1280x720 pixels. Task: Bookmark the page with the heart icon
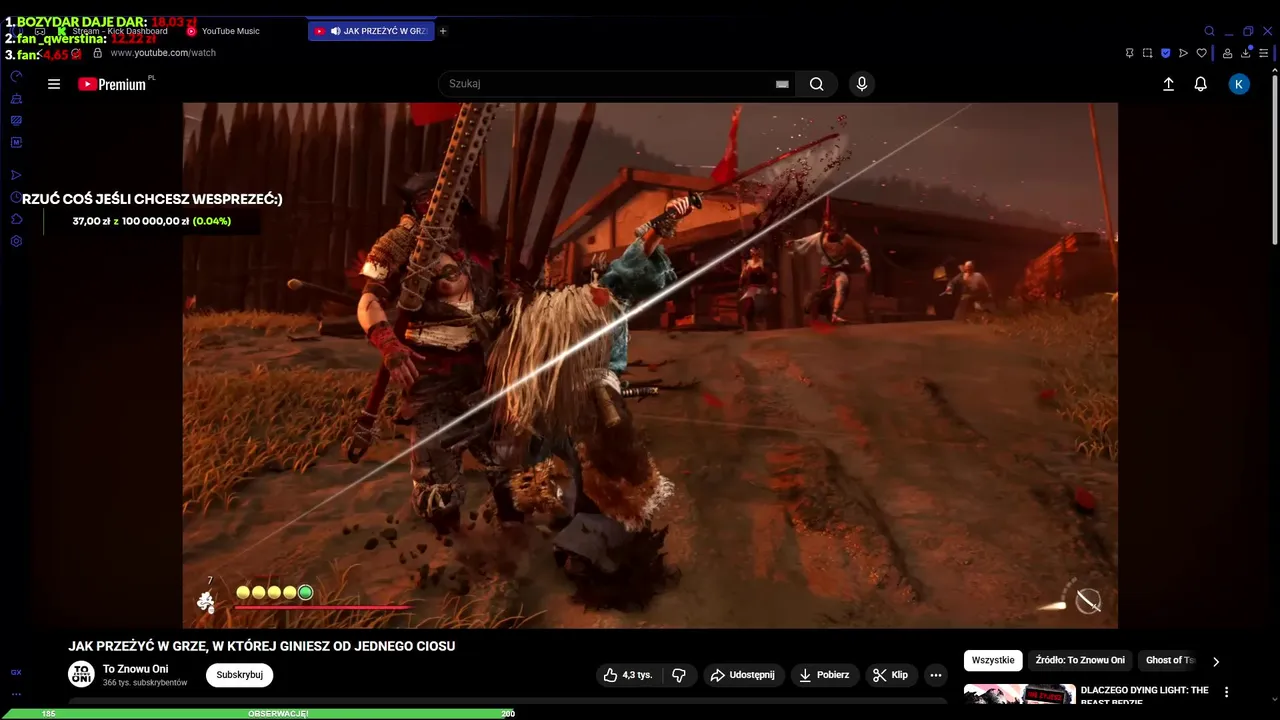1201,53
